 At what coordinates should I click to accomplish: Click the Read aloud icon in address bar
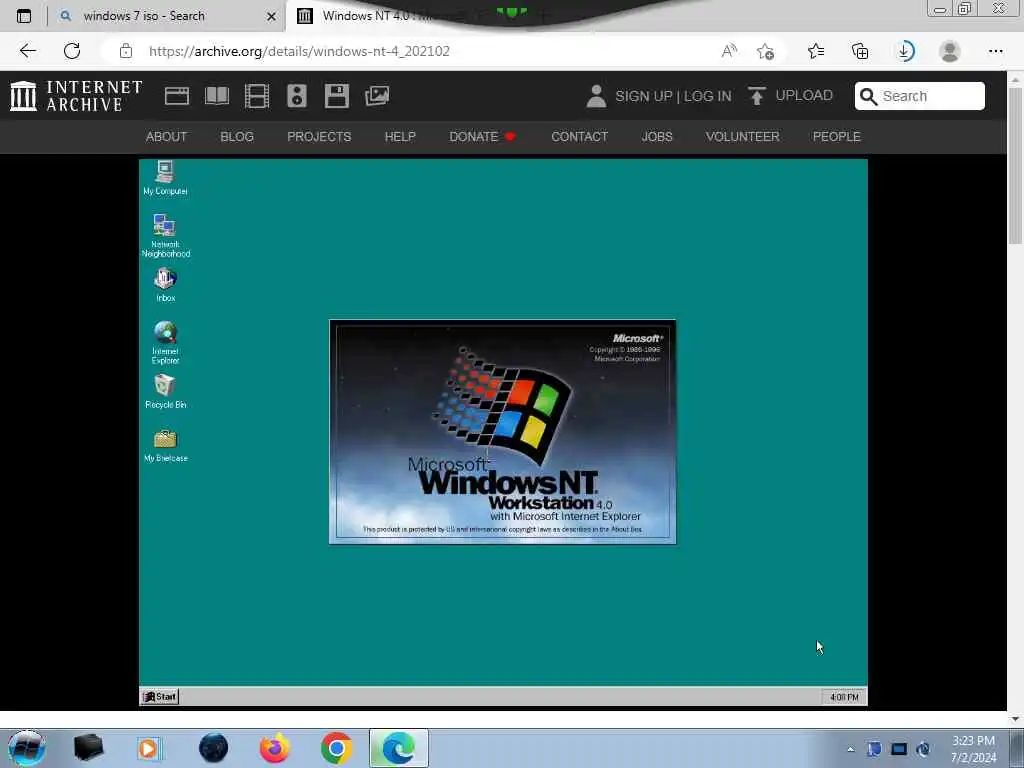729,51
